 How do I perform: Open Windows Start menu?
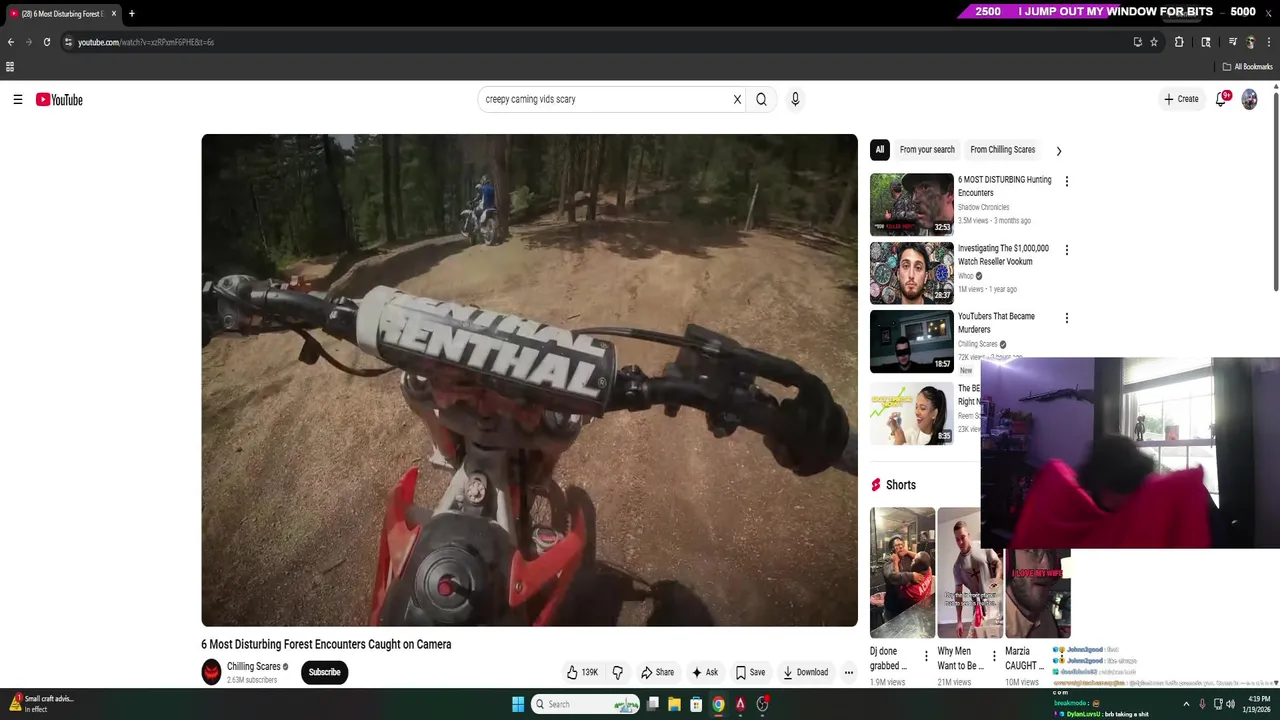[x=518, y=704]
